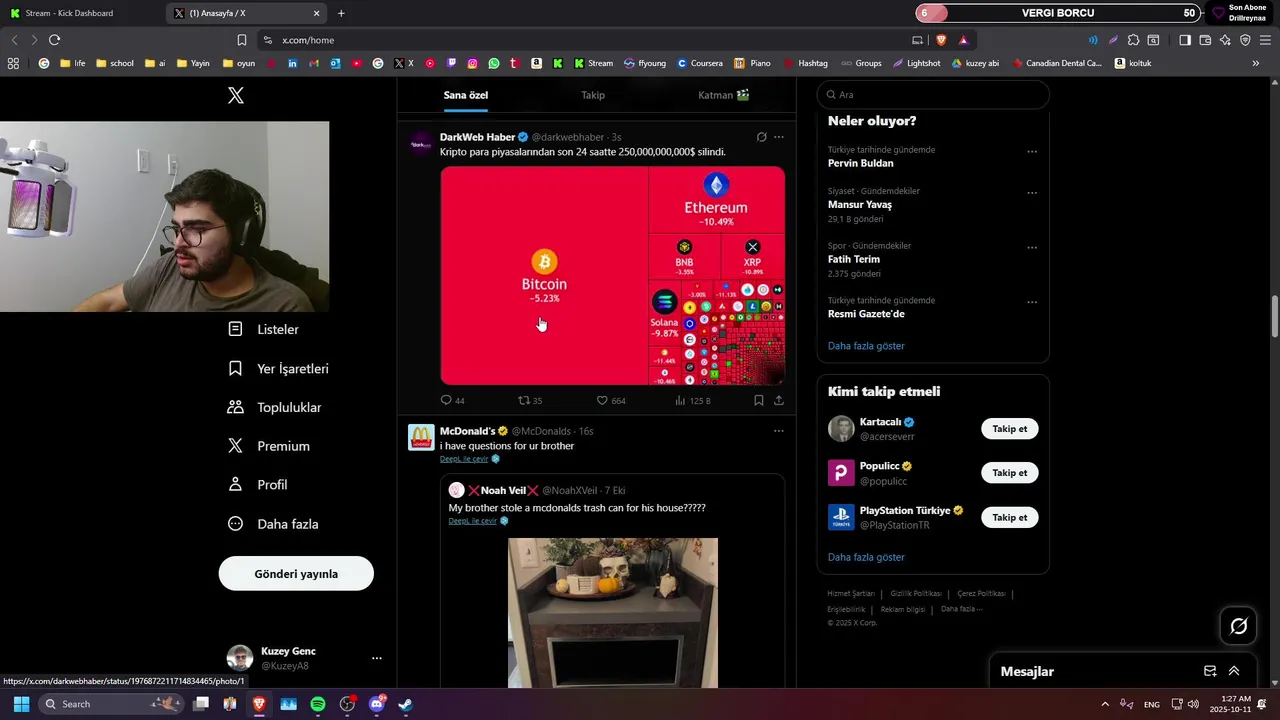Open the Windows Start menu
This screenshot has width=1280, height=720.
tap(21, 704)
